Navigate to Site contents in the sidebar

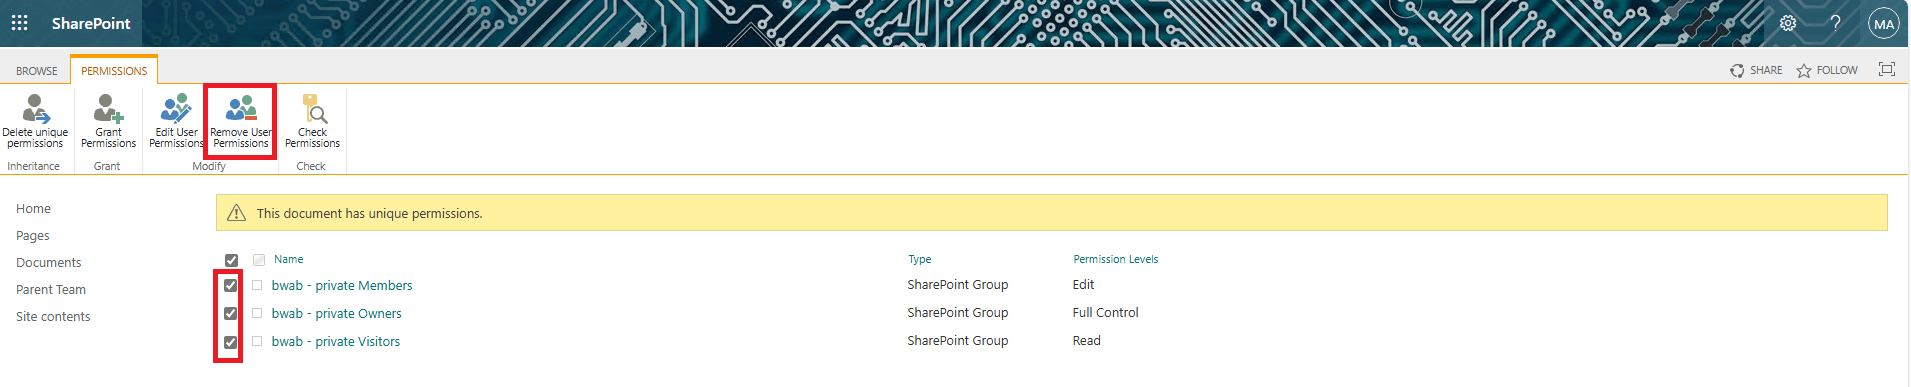[x=53, y=316]
